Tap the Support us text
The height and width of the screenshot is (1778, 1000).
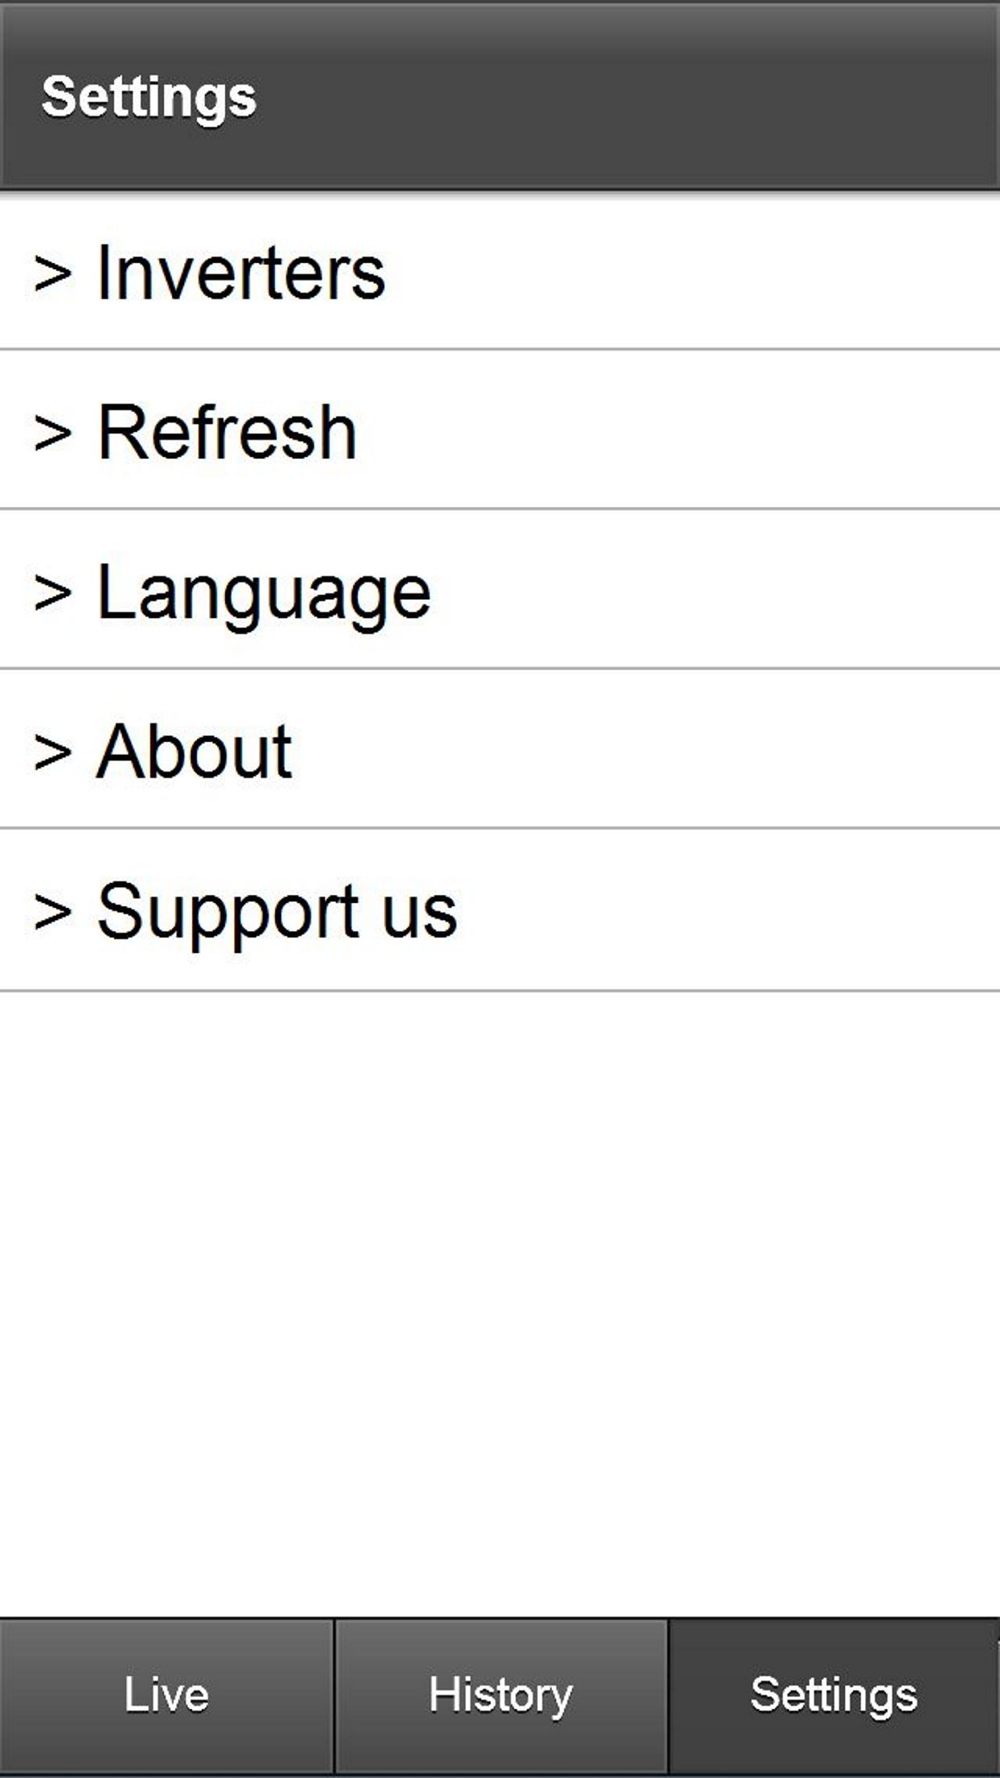[x=277, y=912]
